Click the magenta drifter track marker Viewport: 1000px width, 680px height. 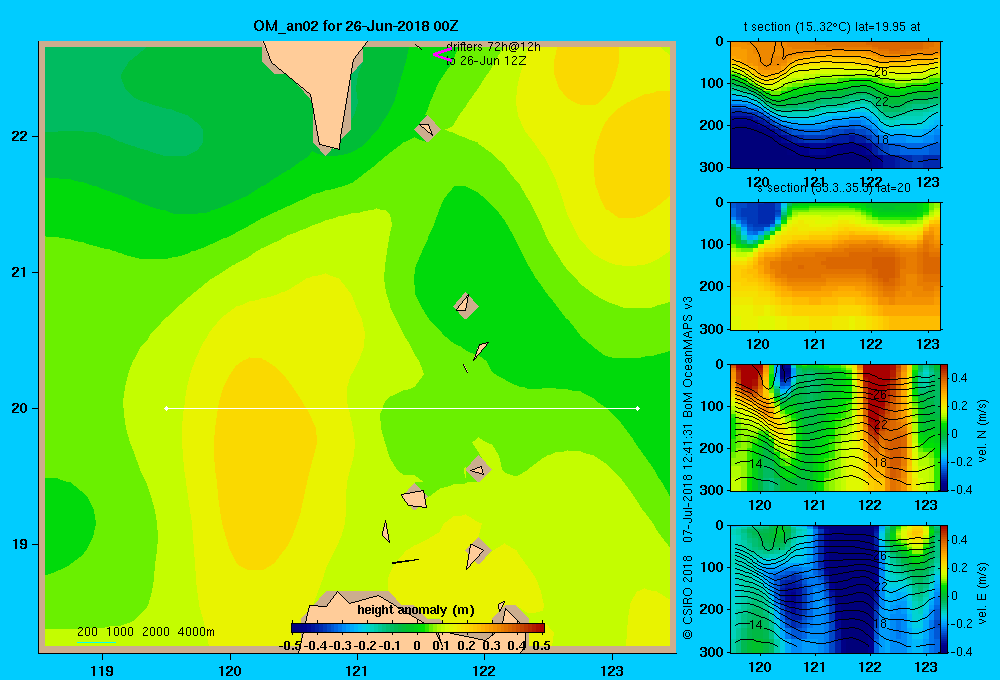(x=443, y=54)
